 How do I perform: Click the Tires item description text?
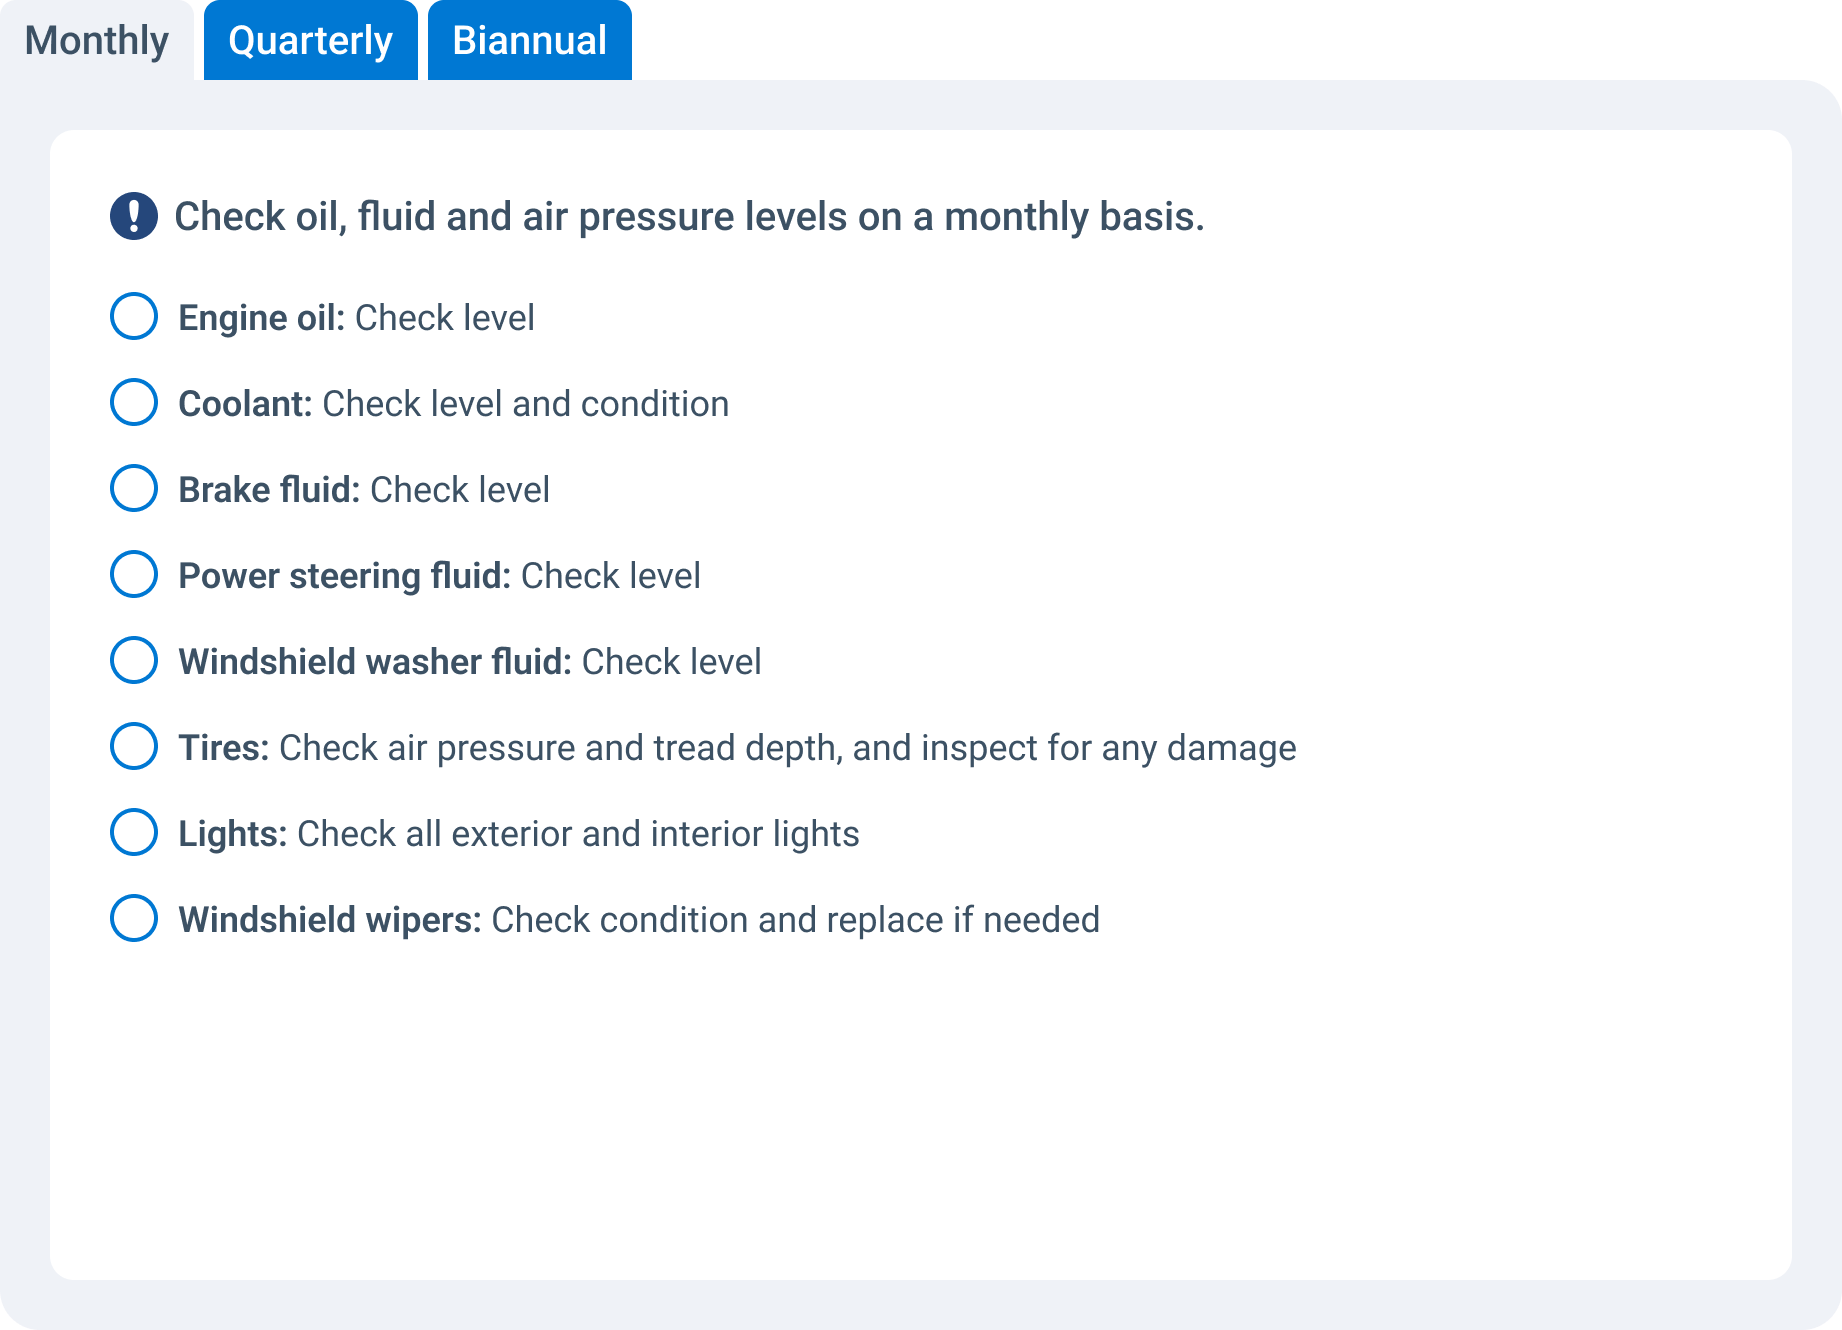coord(786,747)
